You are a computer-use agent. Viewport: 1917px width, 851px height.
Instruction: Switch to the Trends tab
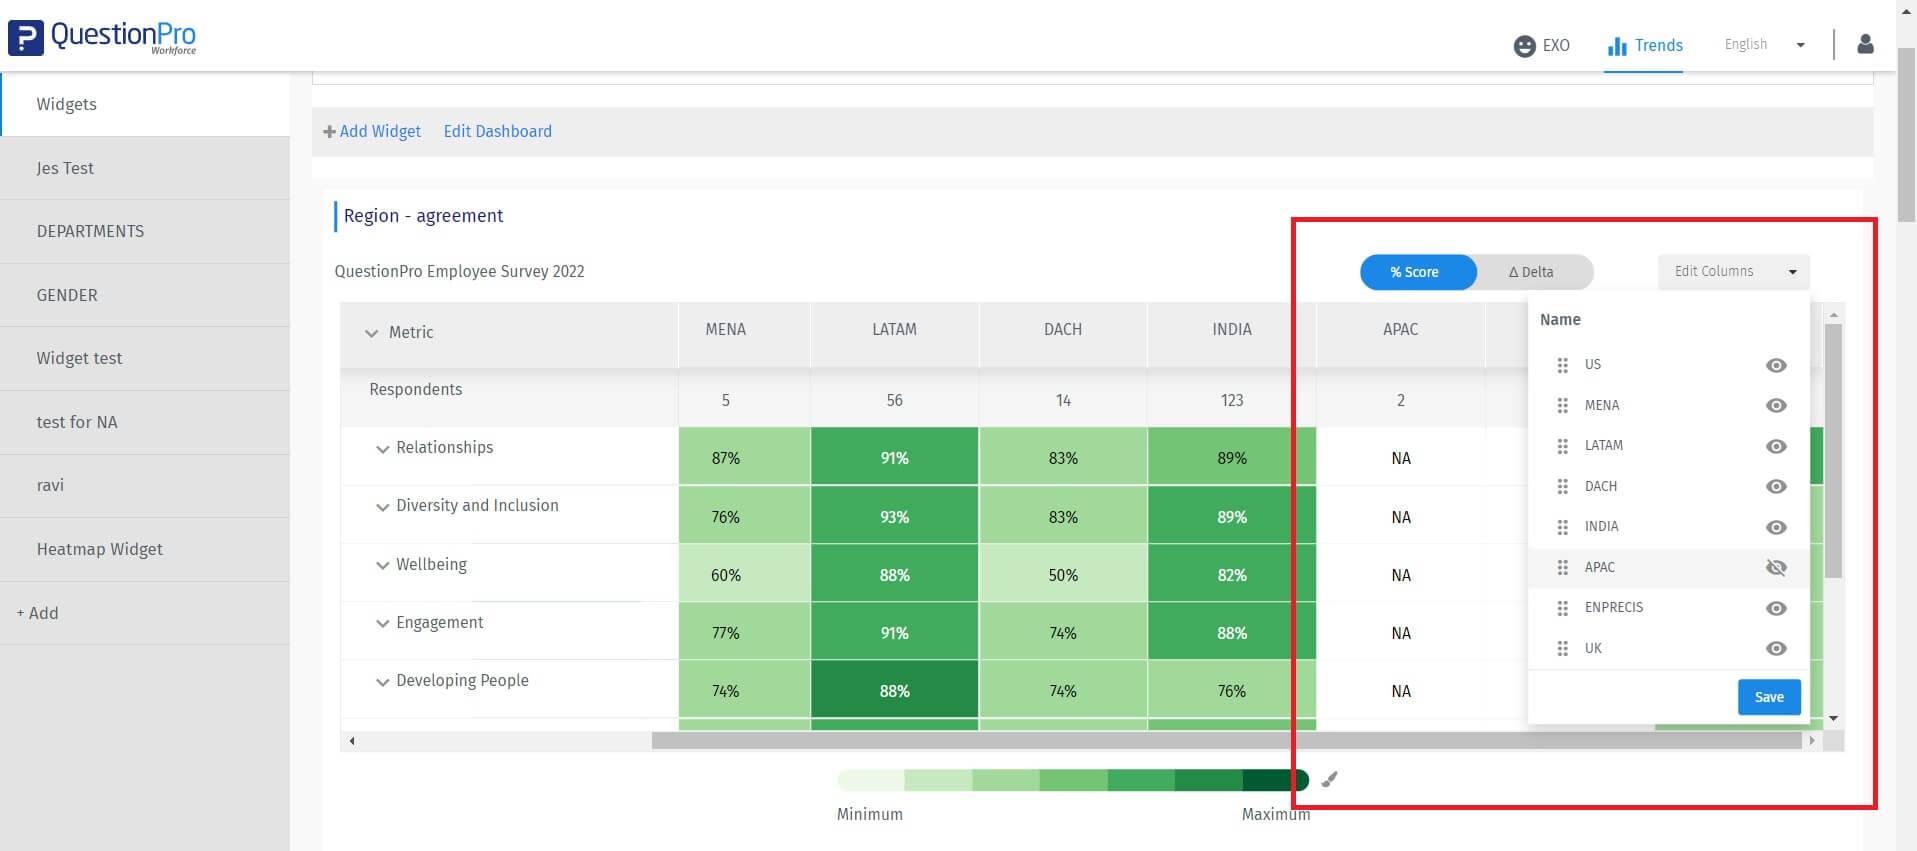tap(1645, 46)
